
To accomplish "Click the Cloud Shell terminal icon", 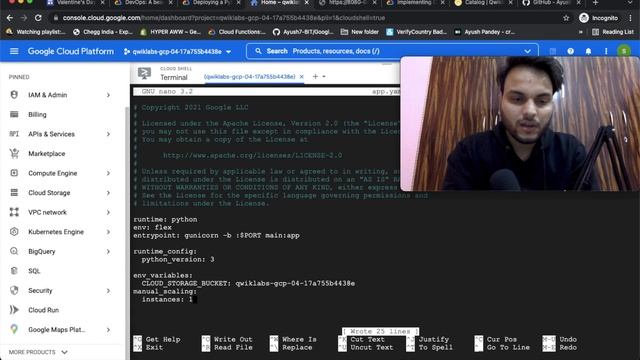I will click(144, 73).
